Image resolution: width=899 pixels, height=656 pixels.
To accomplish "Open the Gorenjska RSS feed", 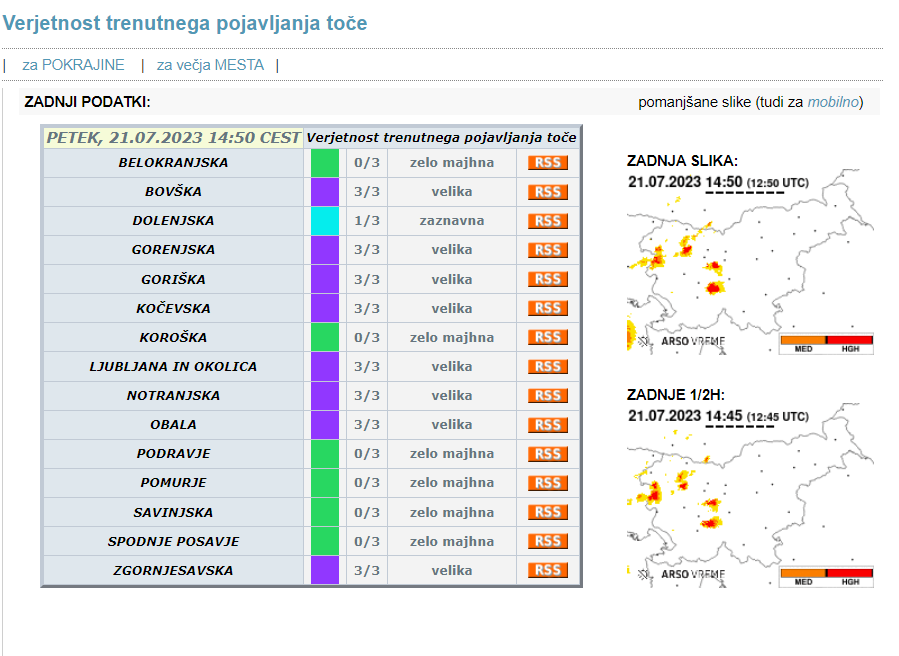I will click(547, 250).
